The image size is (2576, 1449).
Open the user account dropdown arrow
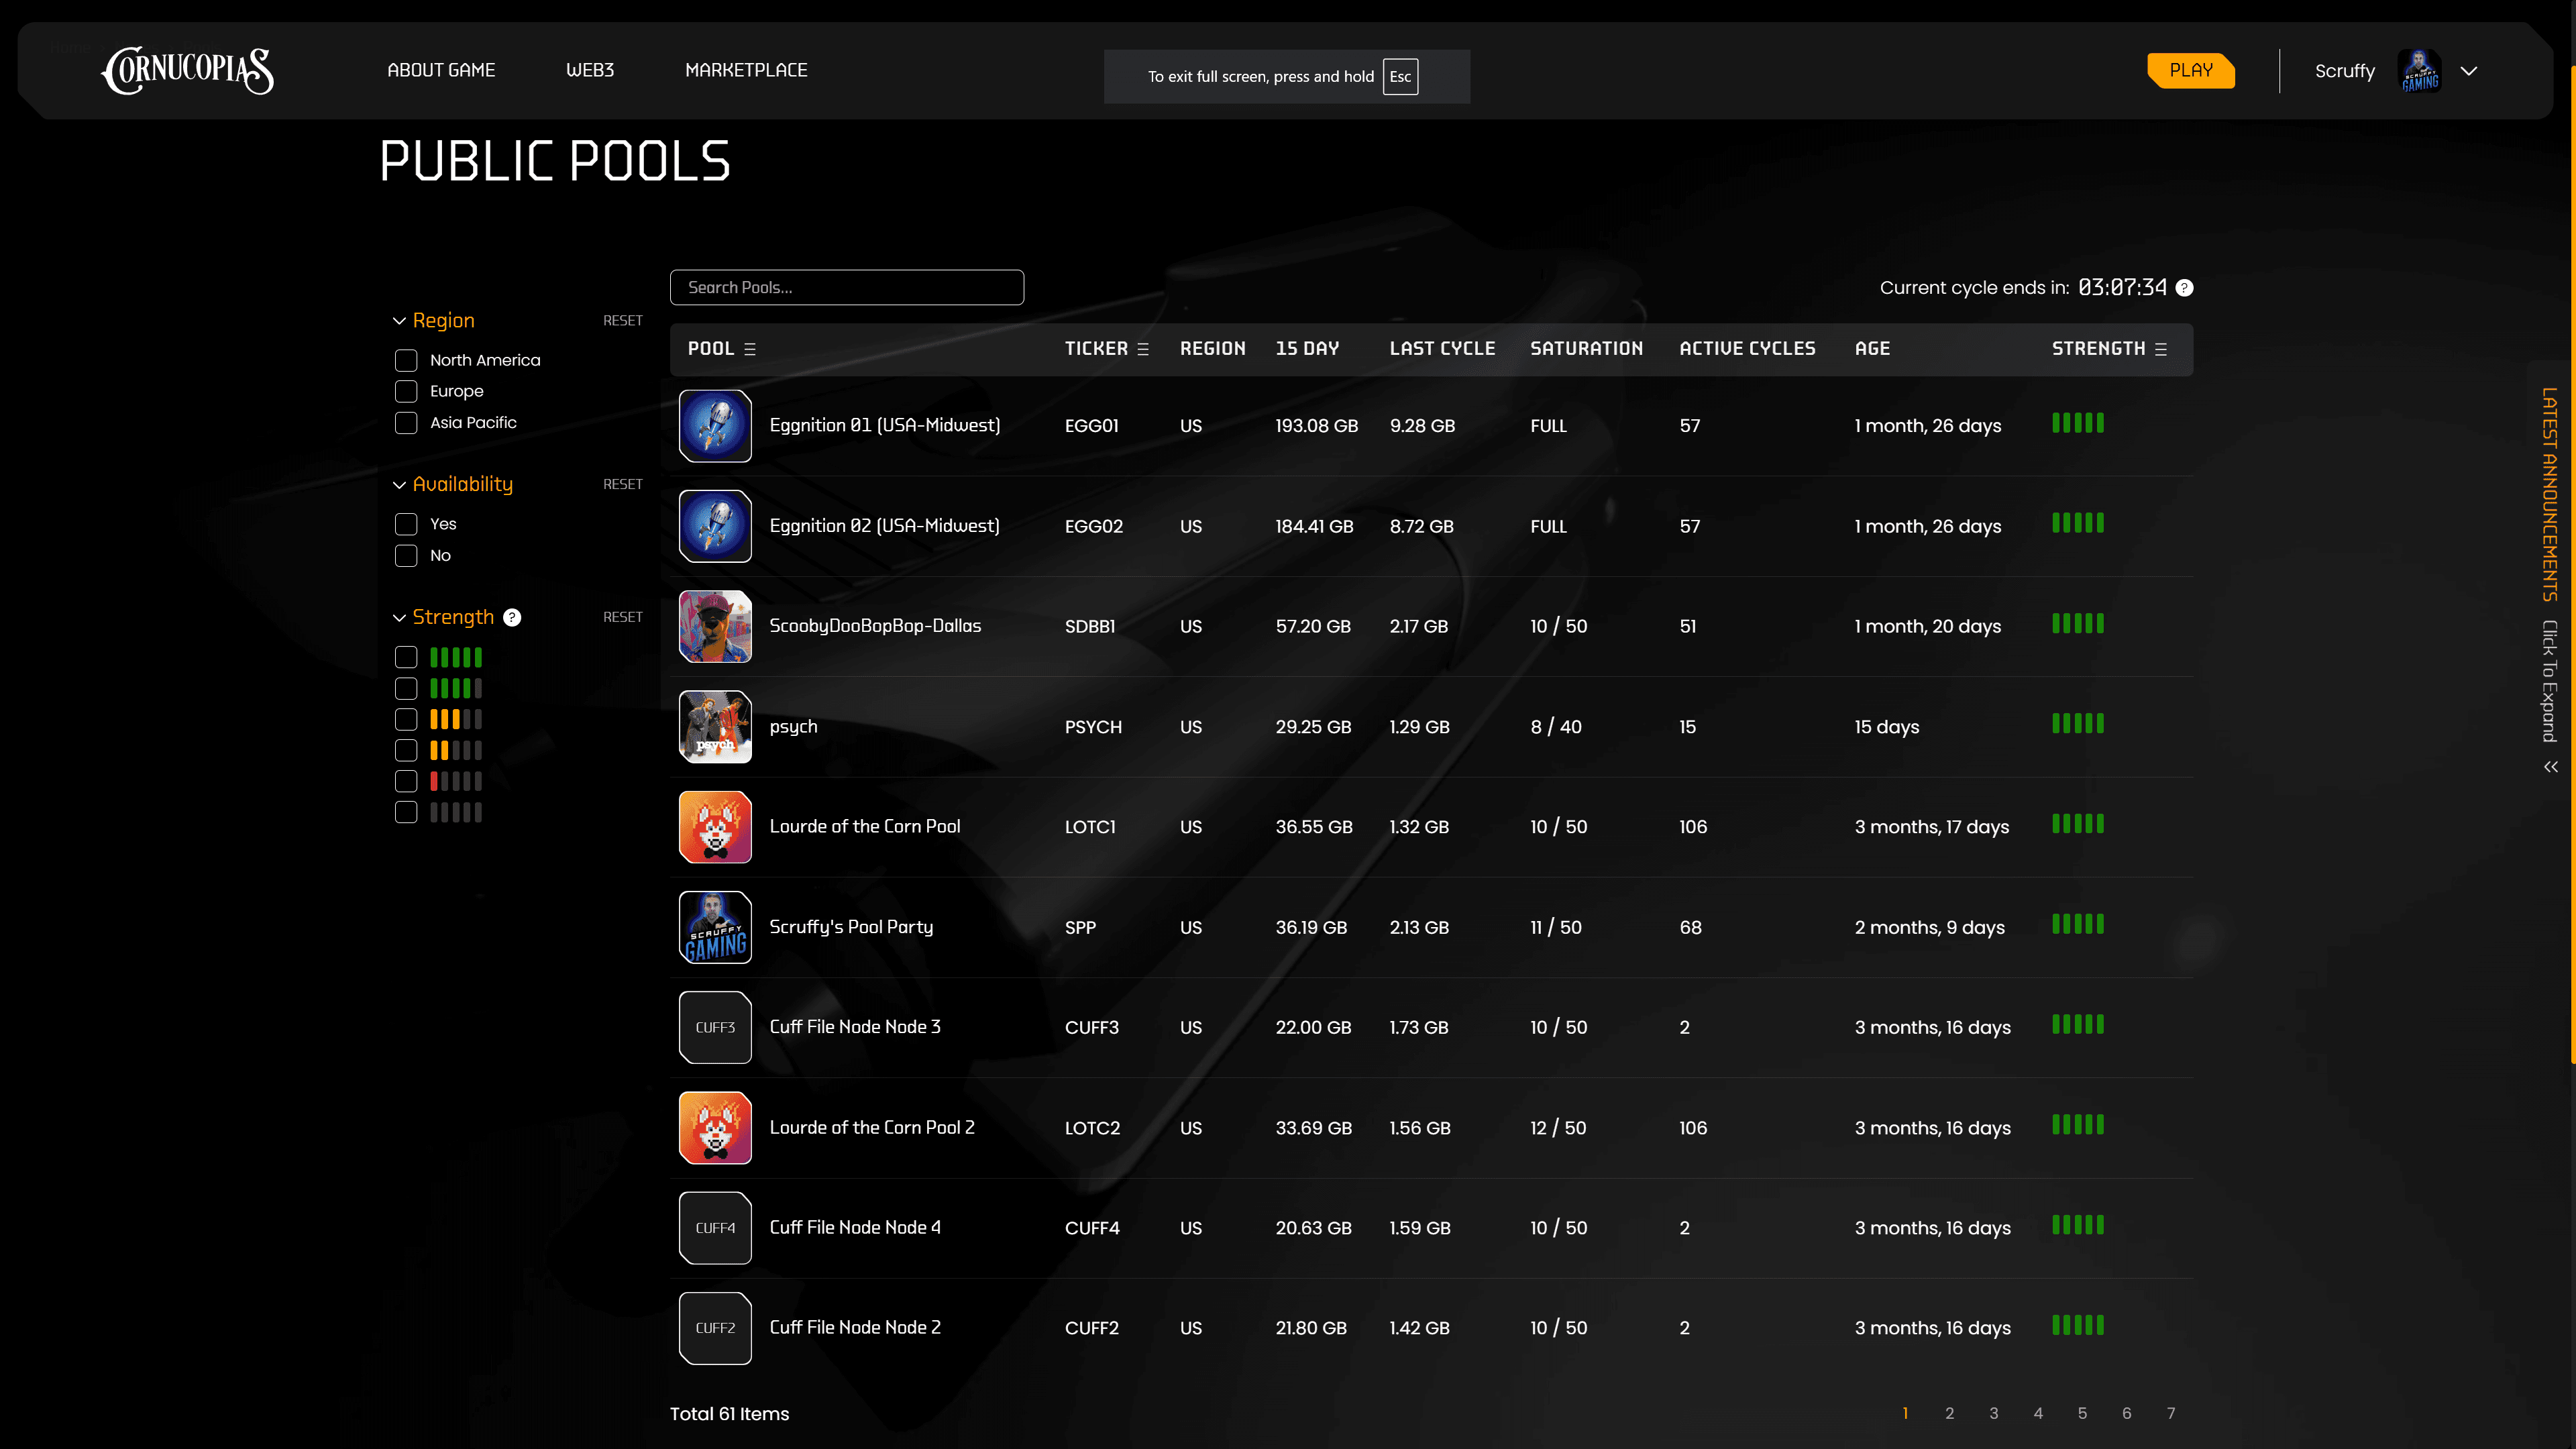pos(2469,71)
